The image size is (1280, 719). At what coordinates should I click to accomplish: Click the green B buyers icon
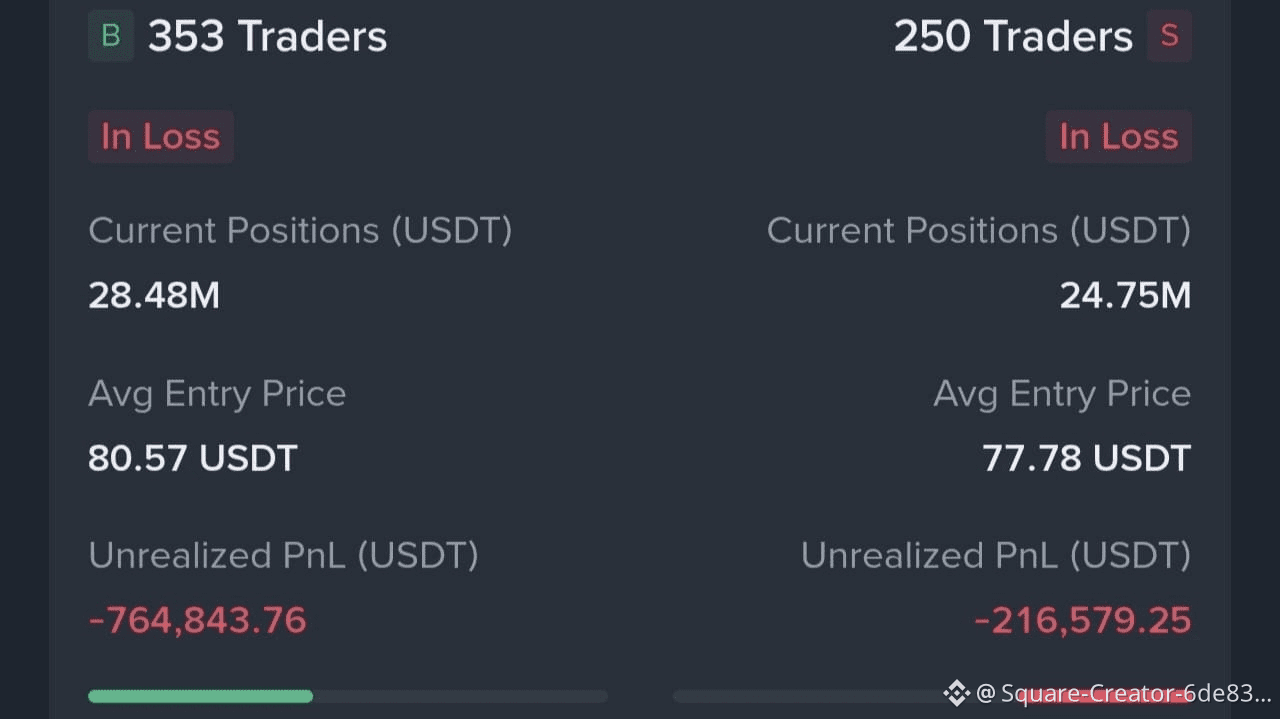(111, 36)
